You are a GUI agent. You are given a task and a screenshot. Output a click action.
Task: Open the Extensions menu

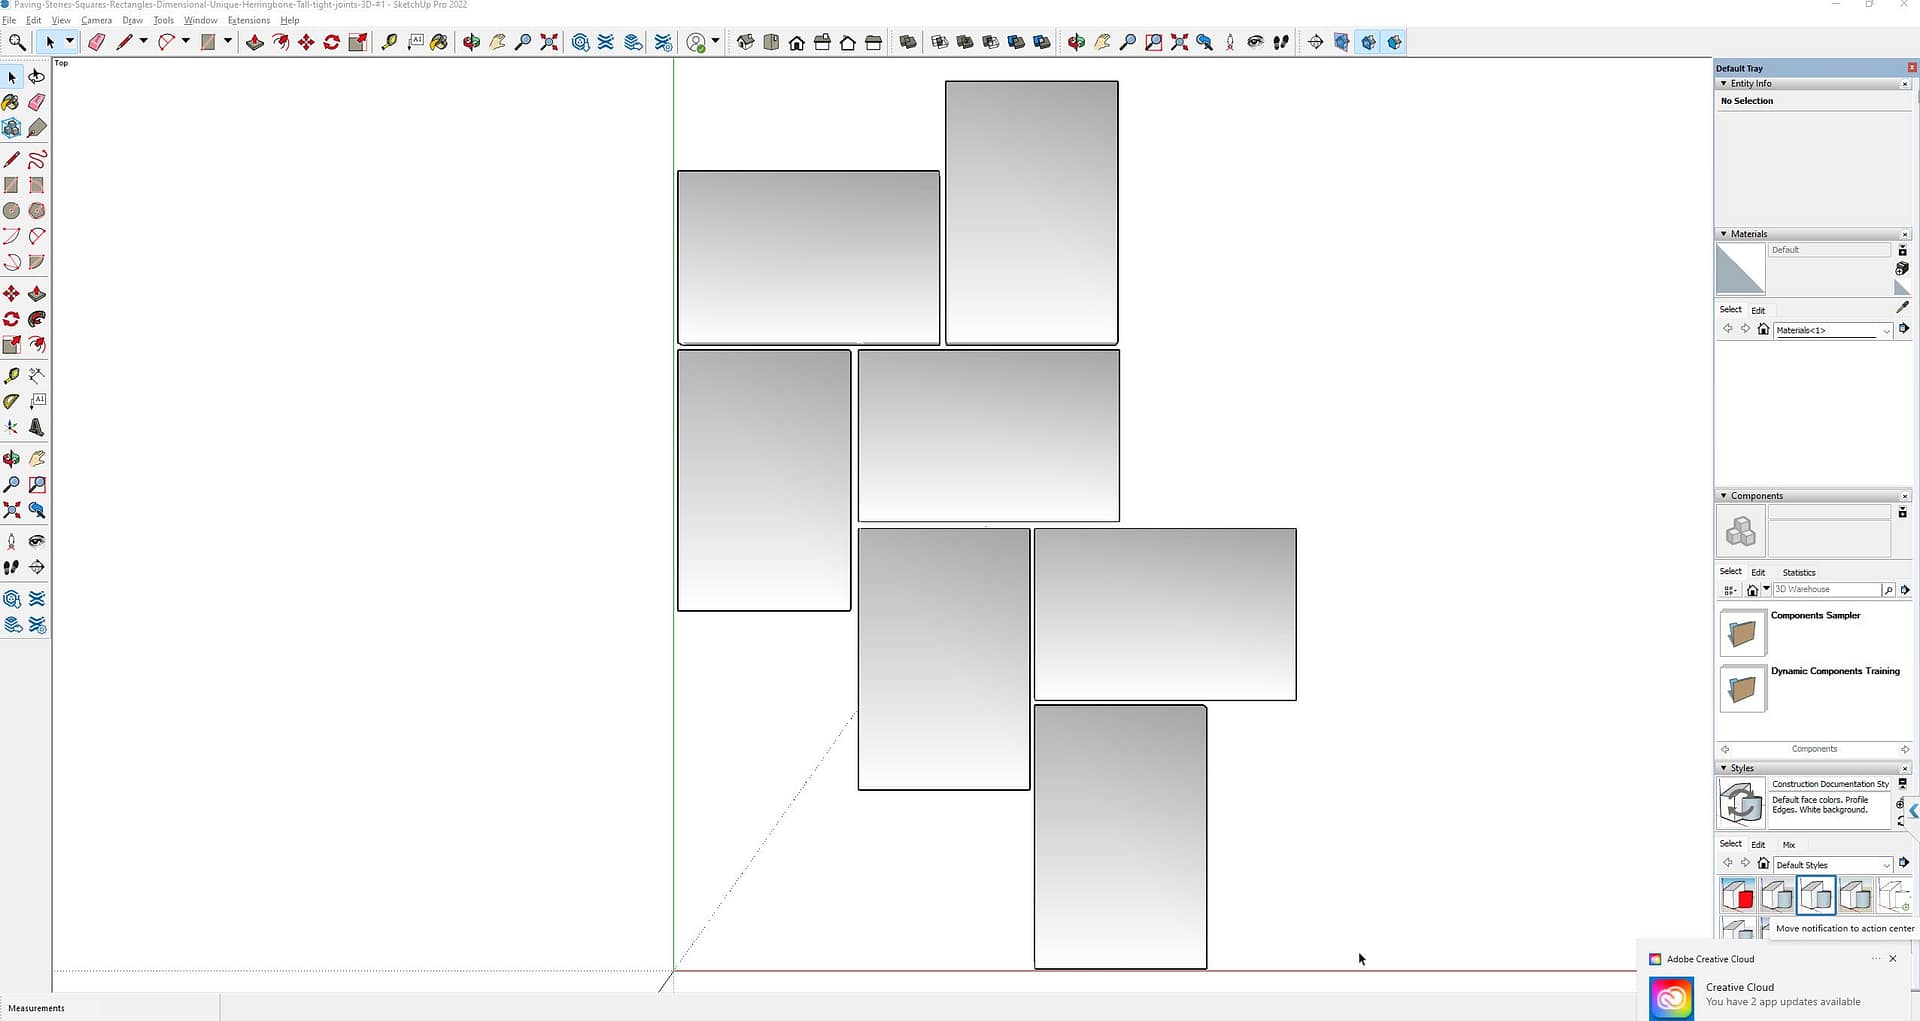[248, 20]
